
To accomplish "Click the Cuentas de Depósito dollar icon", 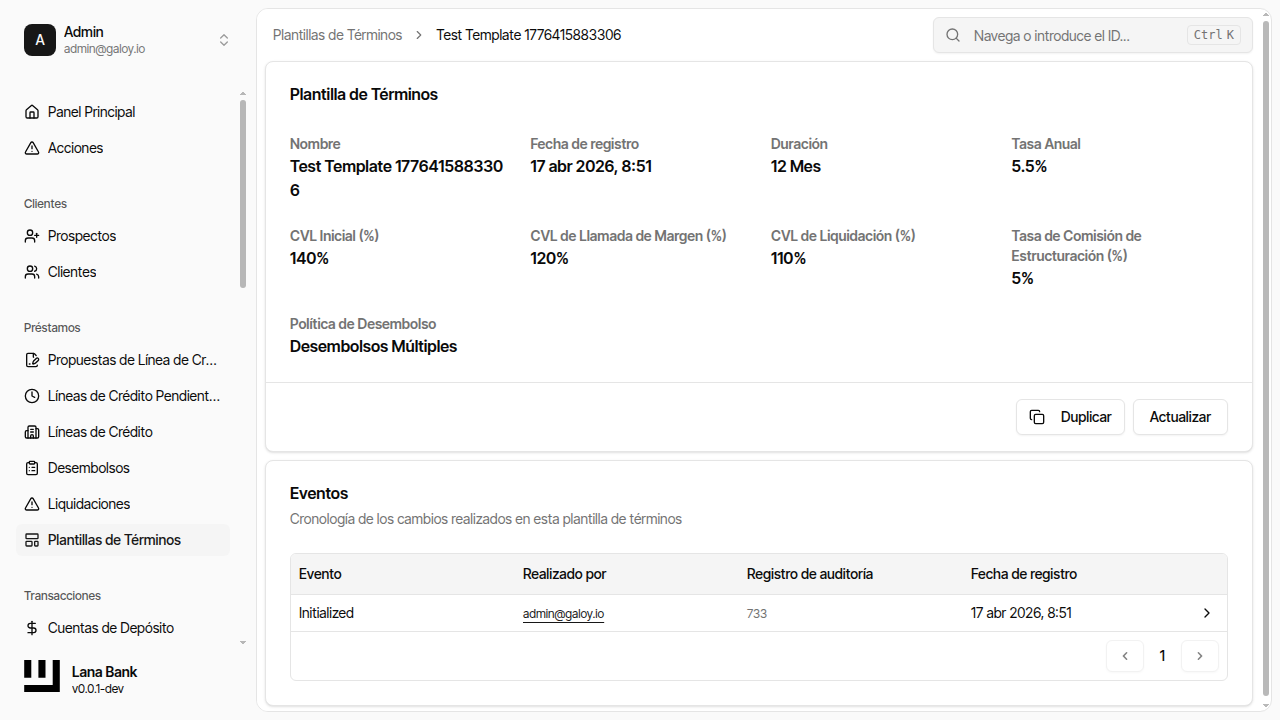I will (x=32, y=628).
